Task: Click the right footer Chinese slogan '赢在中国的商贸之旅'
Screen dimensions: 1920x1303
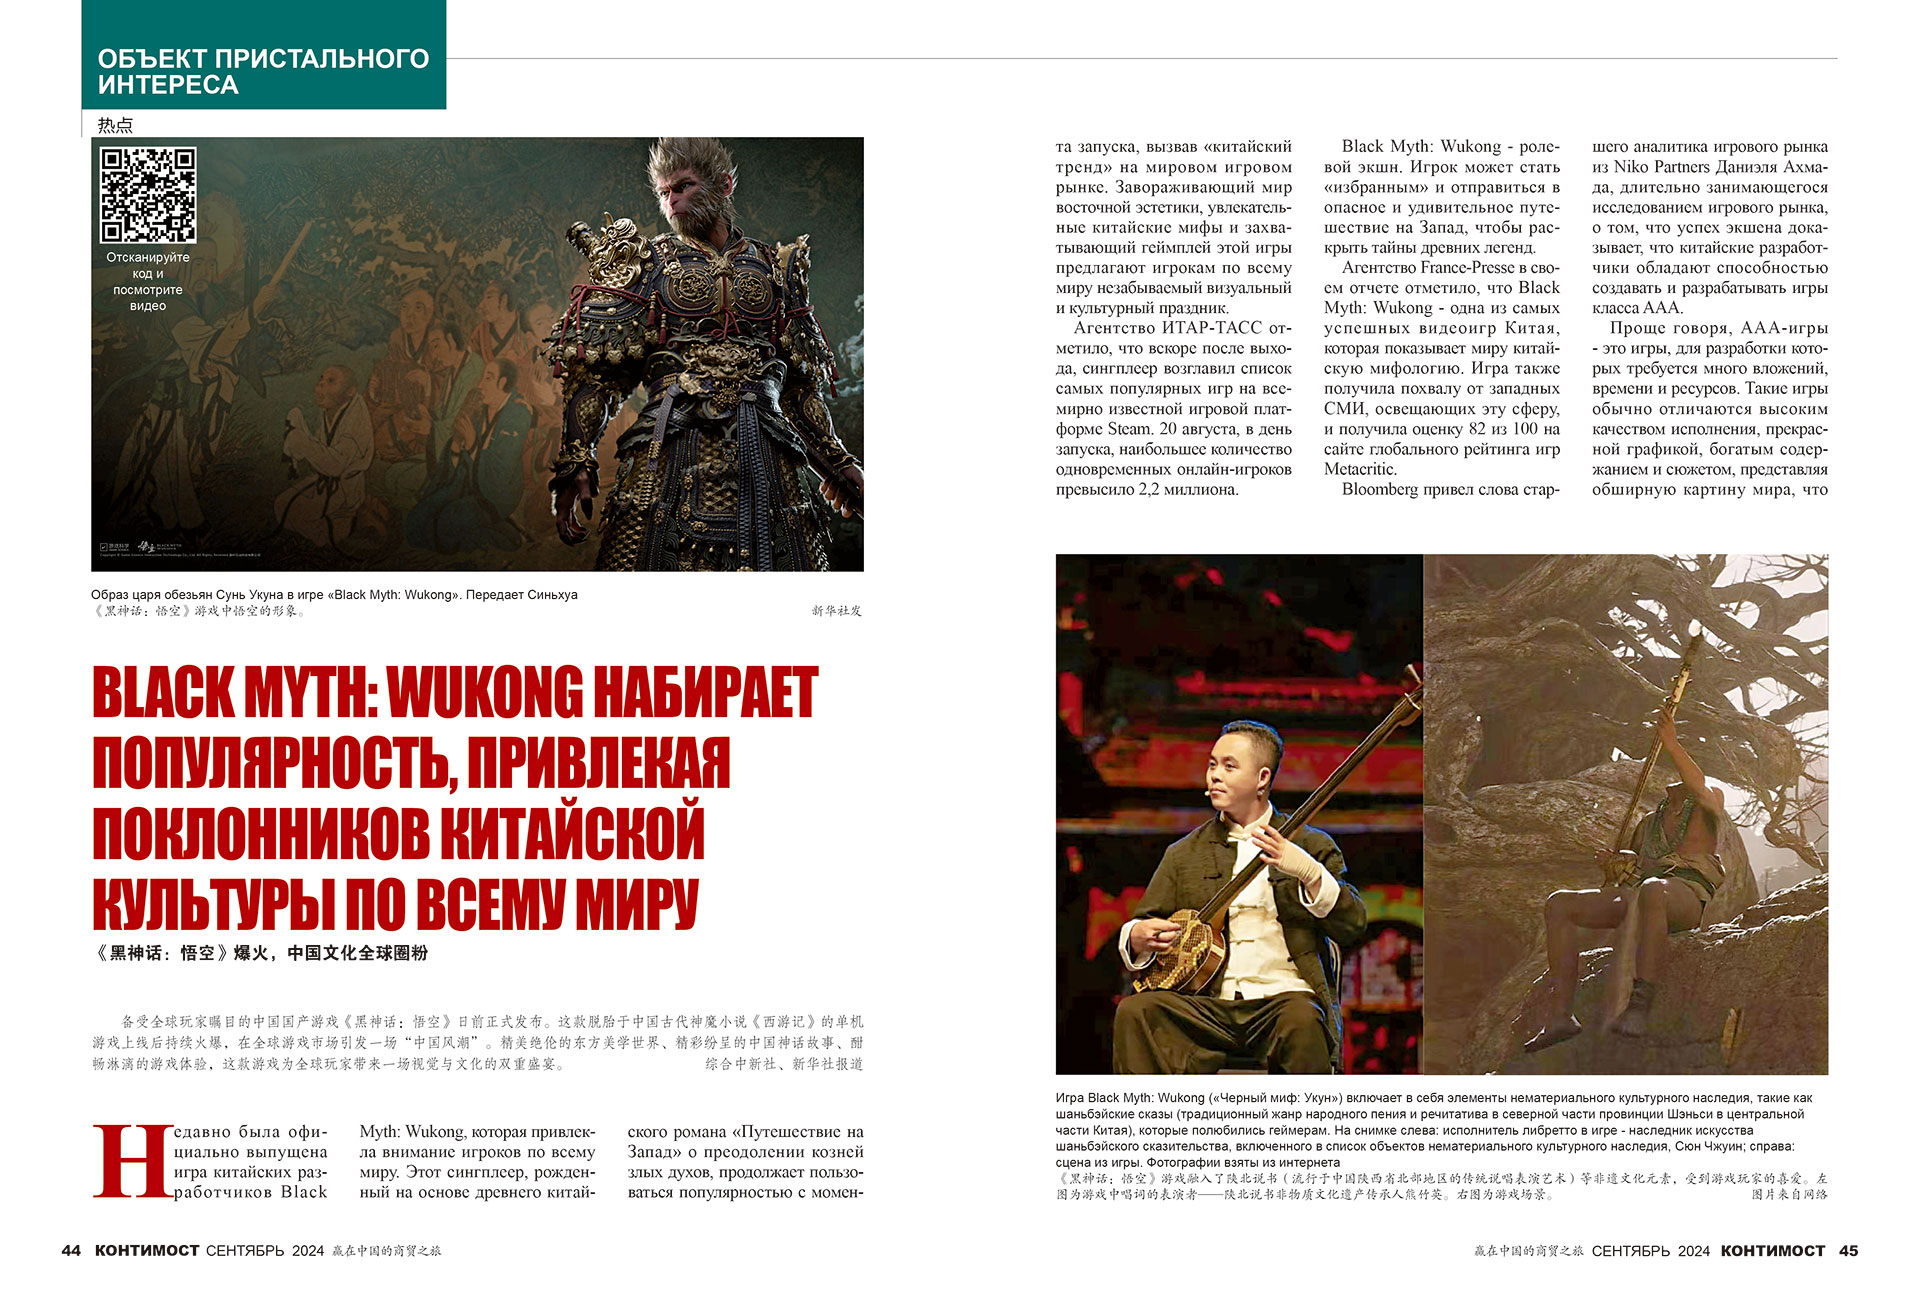Action: (x=1529, y=1251)
